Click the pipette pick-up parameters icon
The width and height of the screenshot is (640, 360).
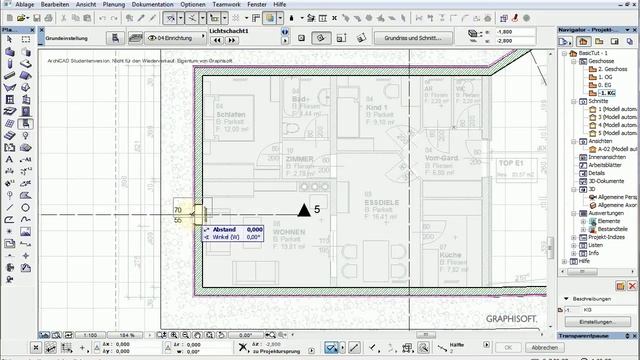coord(141,18)
